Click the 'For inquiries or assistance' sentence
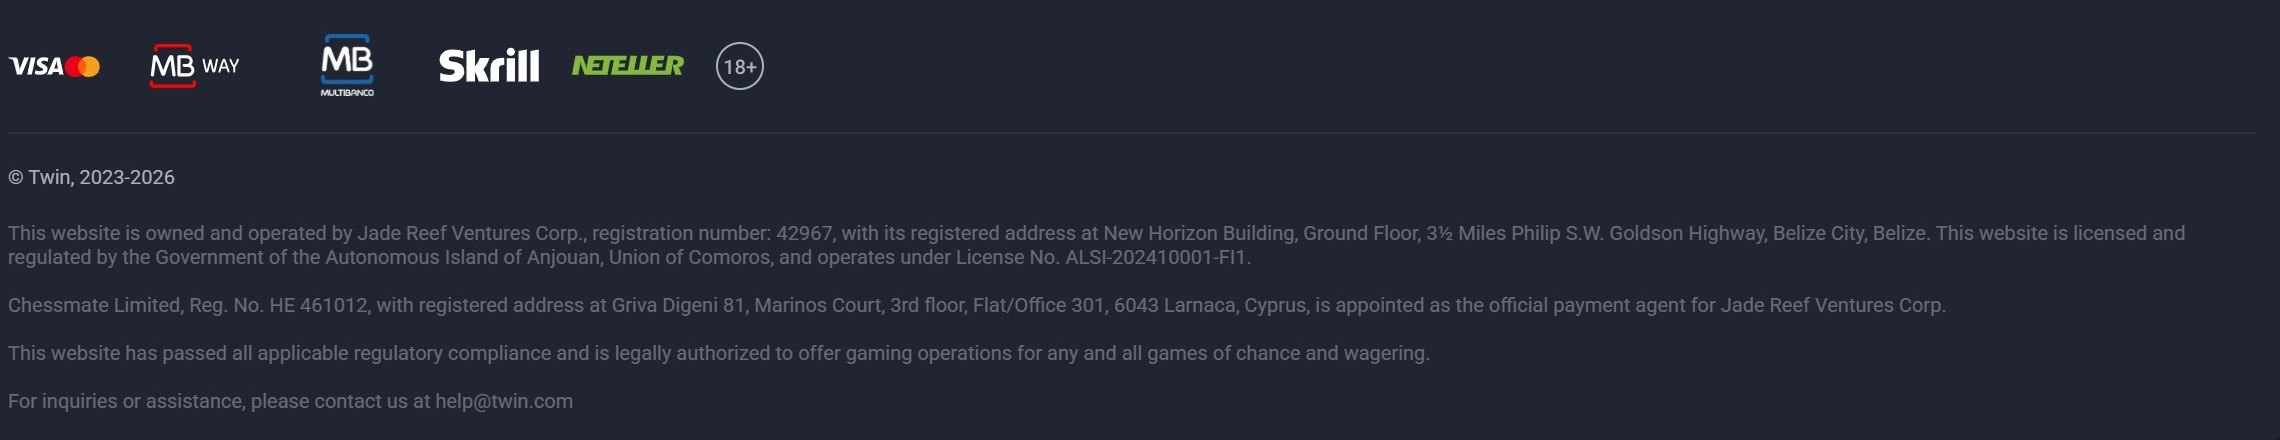This screenshot has height=440, width=2280. click(290, 401)
